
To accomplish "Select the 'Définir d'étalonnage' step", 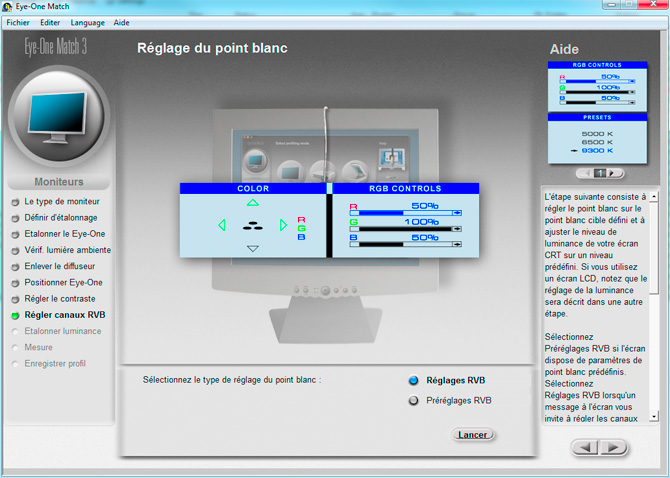I will coord(61,217).
